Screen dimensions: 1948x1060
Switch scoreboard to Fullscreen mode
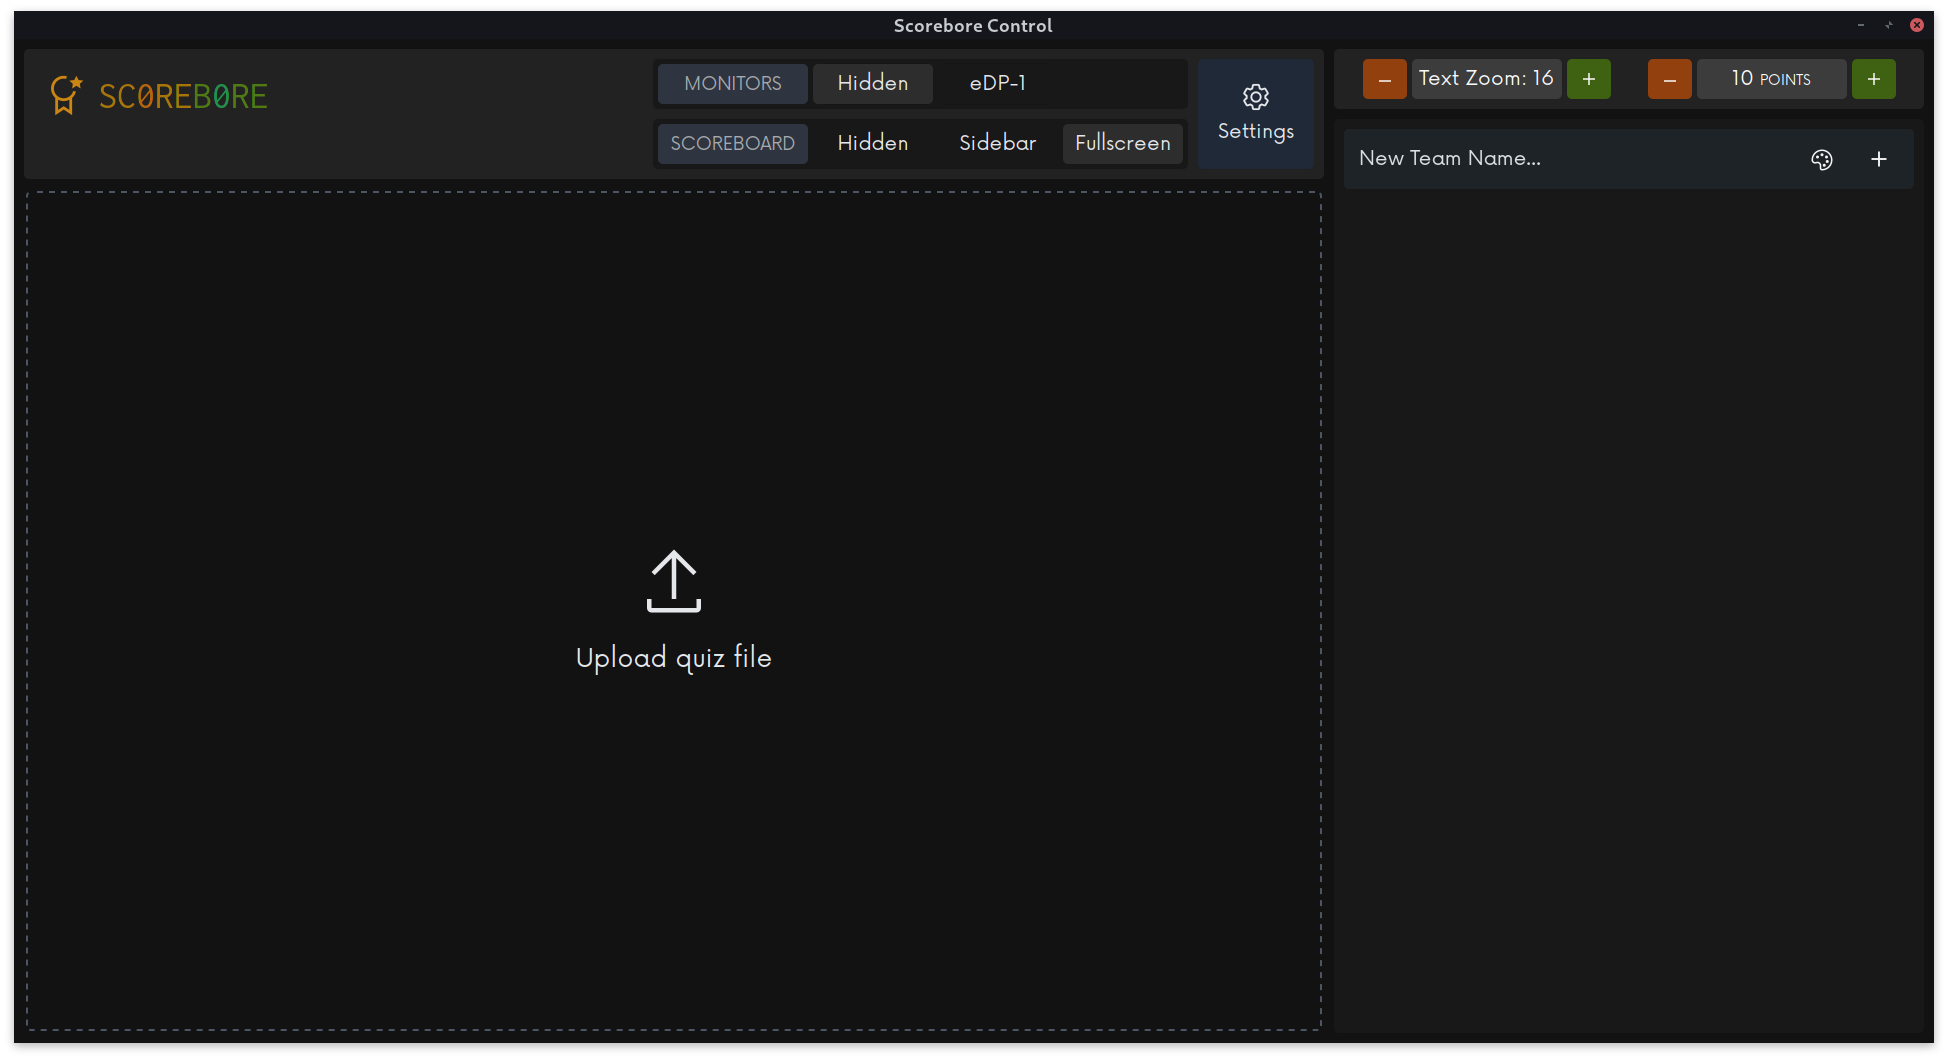click(1122, 144)
